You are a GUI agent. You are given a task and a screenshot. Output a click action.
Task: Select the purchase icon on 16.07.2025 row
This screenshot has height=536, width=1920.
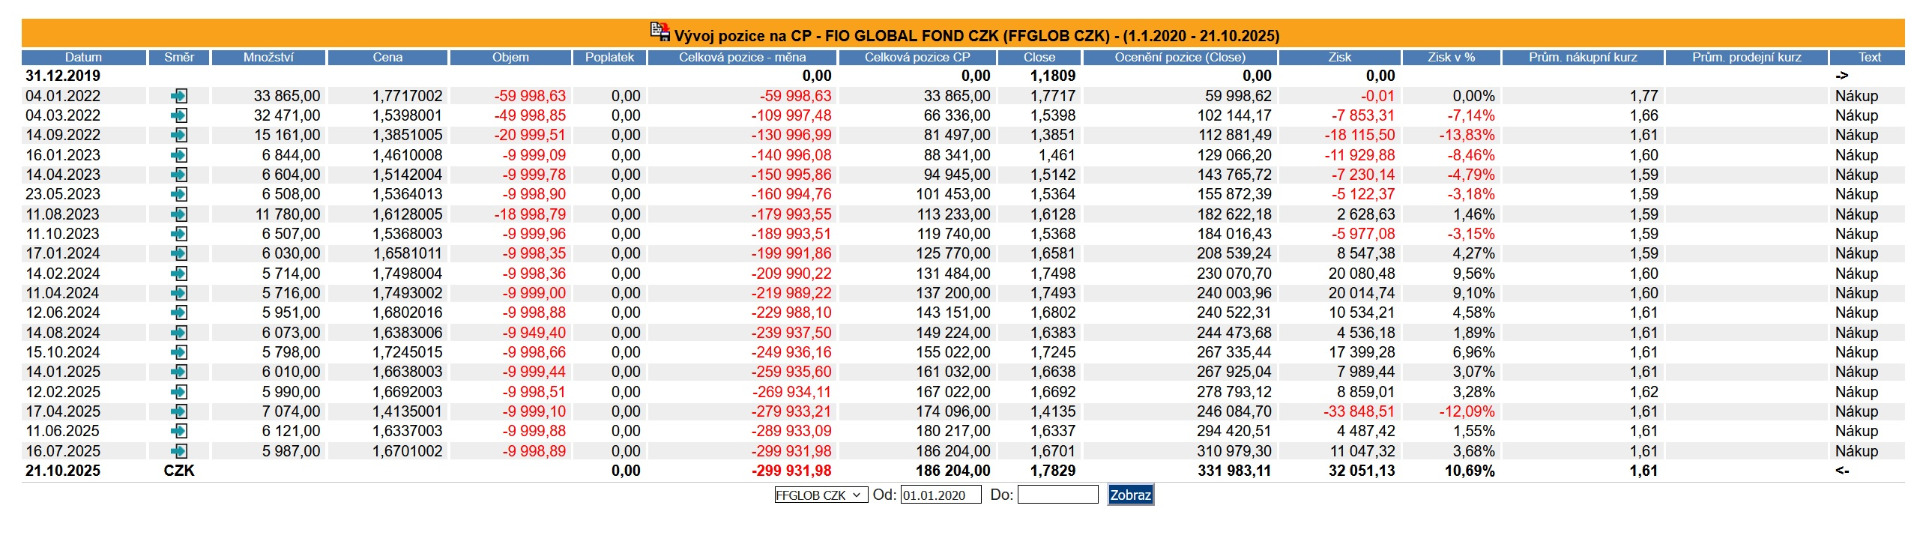click(179, 451)
